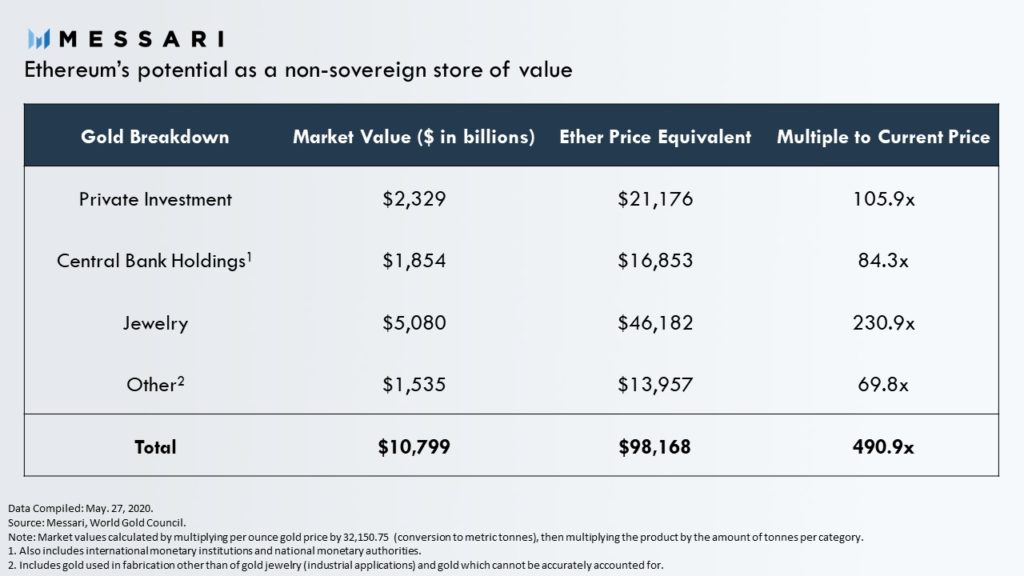Click the Data Compiled date footnote

tap(81, 508)
